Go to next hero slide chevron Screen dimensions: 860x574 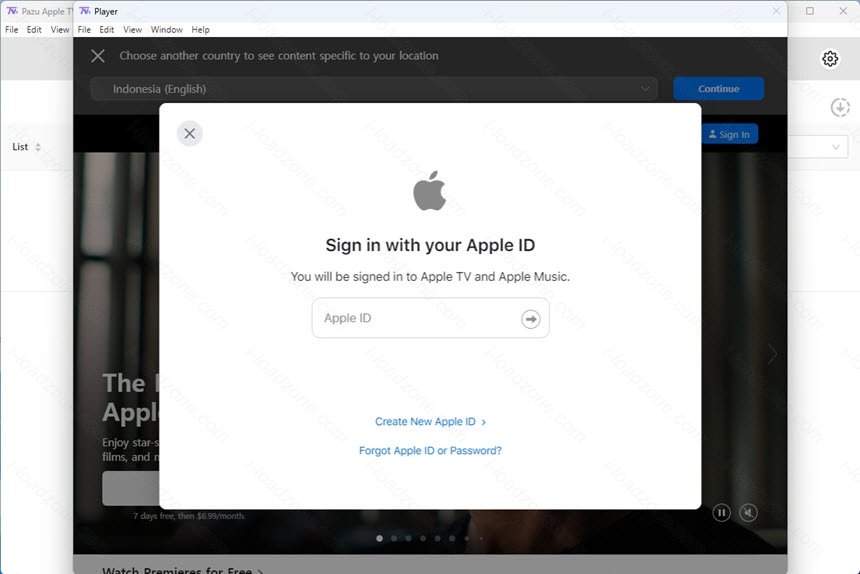(772, 354)
